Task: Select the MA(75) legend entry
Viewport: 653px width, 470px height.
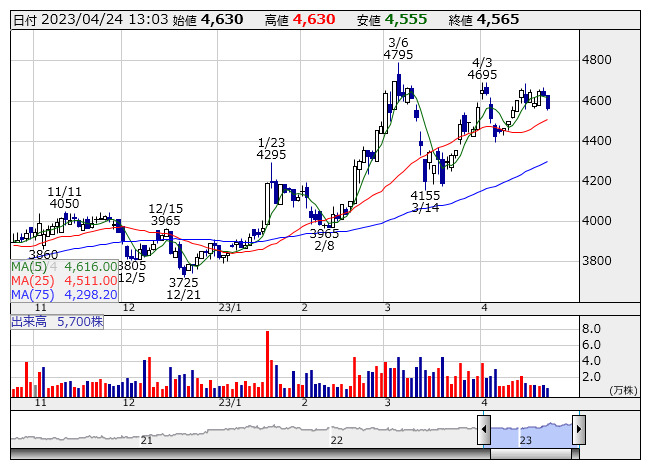Action: (x=64, y=294)
